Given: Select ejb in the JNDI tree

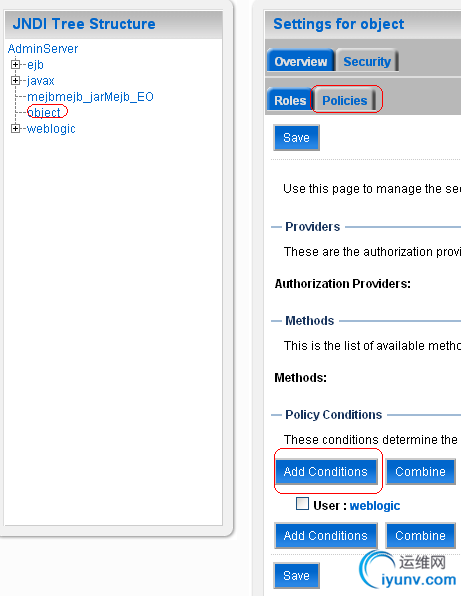Looking at the screenshot, I should coord(35,65).
